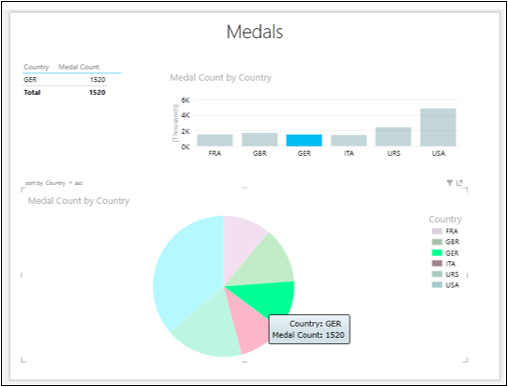Click the URS bar in bar chart
The width and height of the screenshot is (508, 387).
(393, 136)
